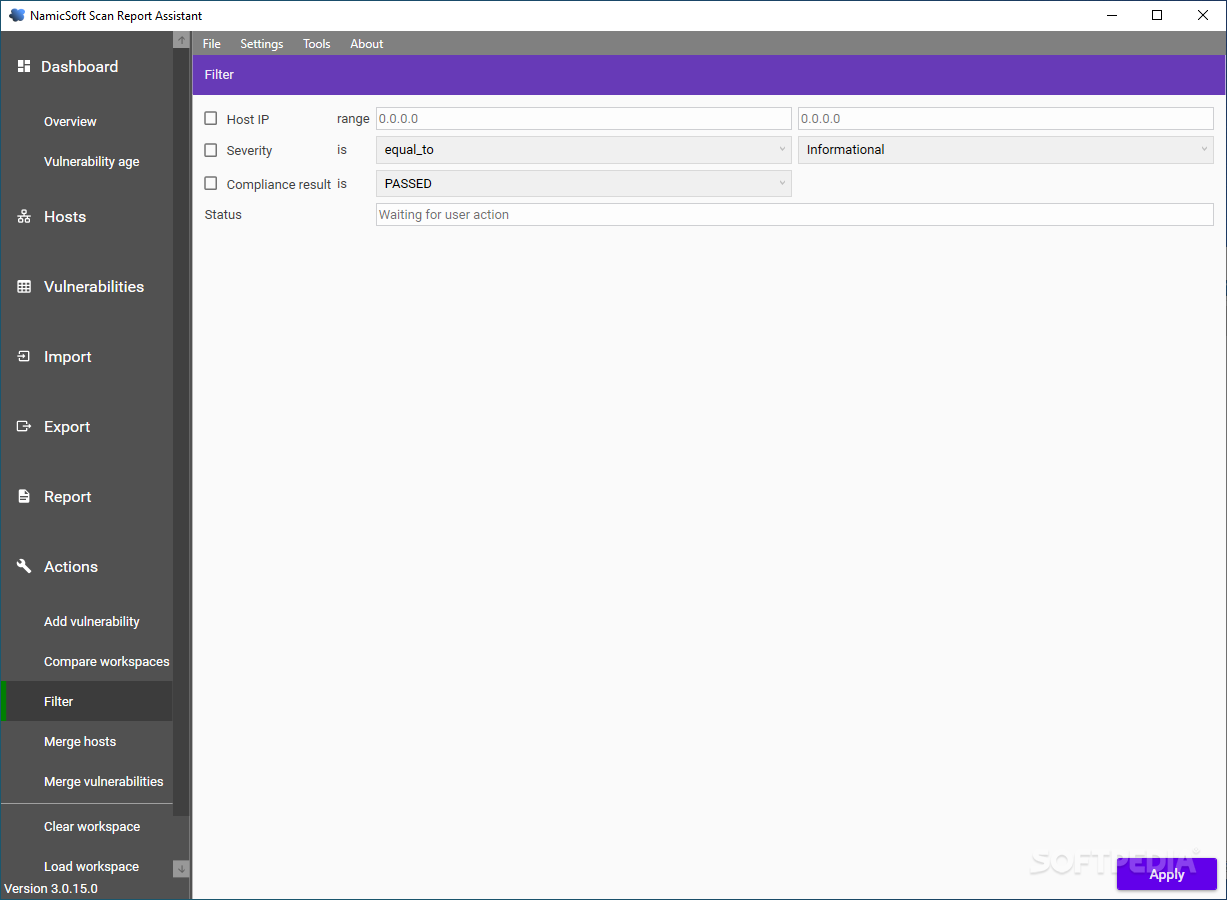Screen dimensions: 1227x900
Task: Open the Tools menu
Action: point(317,44)
